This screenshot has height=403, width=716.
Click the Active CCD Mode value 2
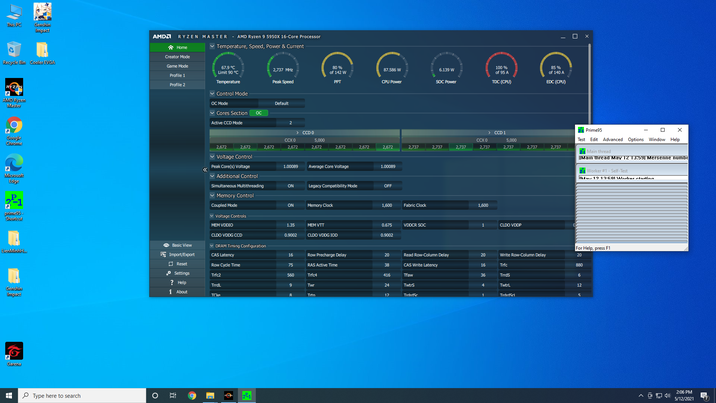point(290,123)
